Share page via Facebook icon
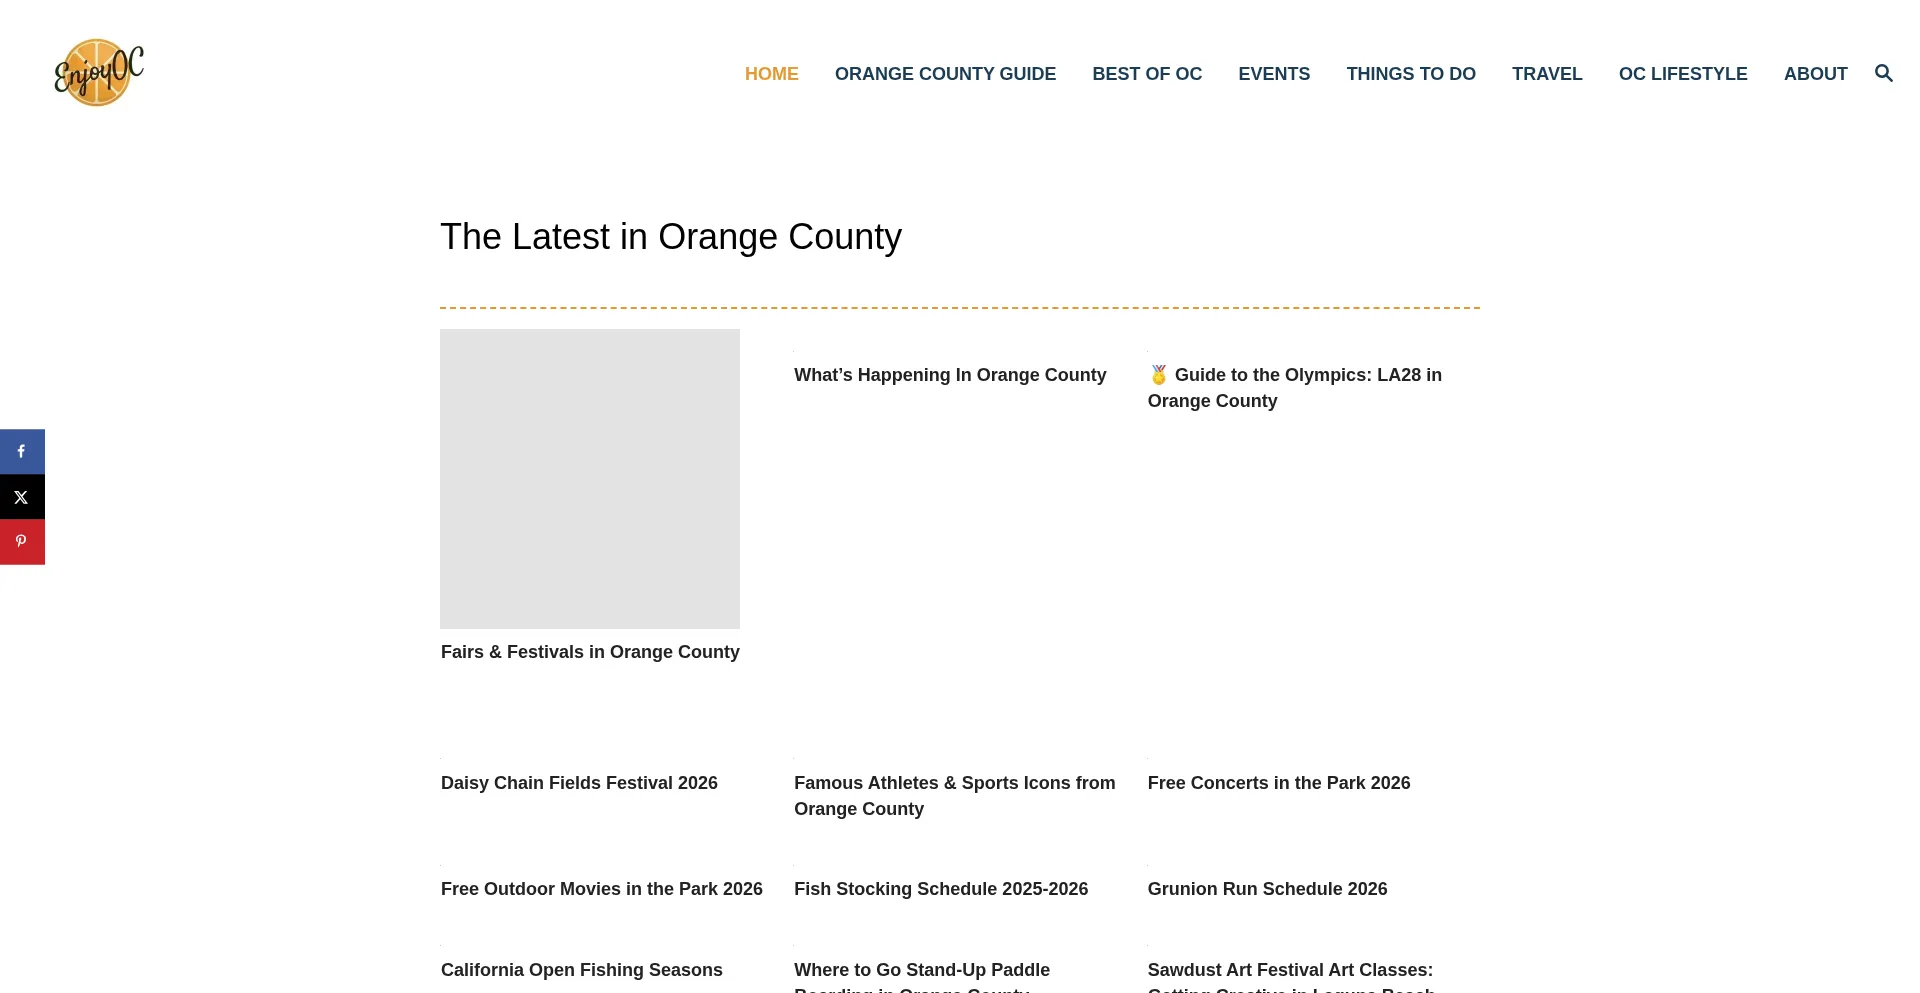 [22, 451]
